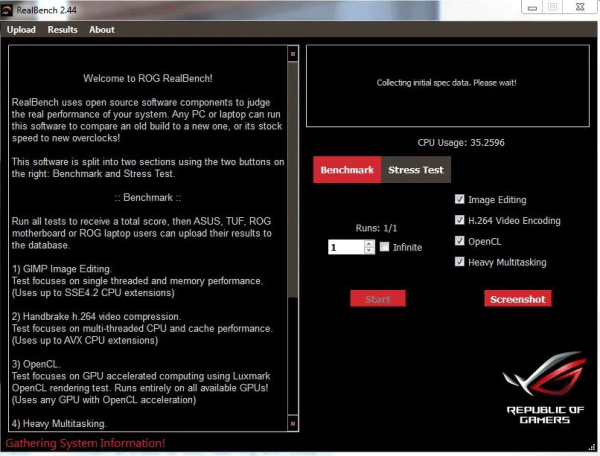This screenshot has width=600, height=456.
Task: Click 'Welcome to ROG RealBench!' heading
Action: (x=148, y=78)
